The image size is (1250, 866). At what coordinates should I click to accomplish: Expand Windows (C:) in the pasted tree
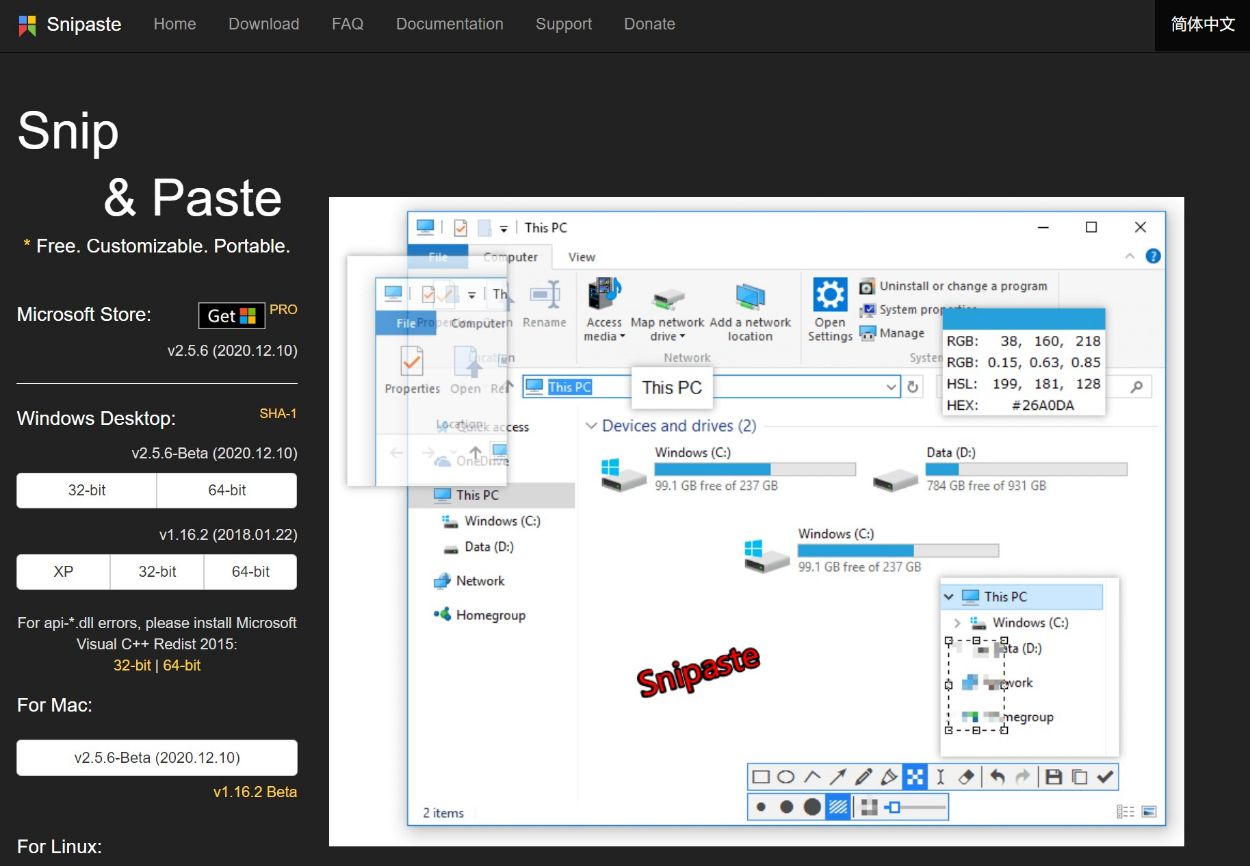[x=957, y=623]
